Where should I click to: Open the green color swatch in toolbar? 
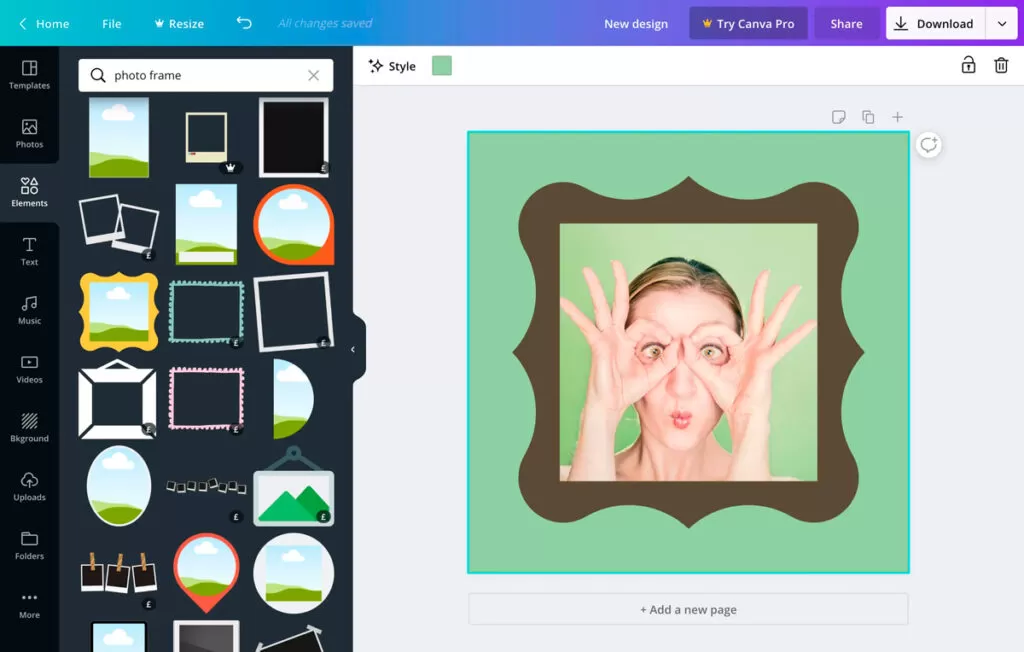coord(442,66)
